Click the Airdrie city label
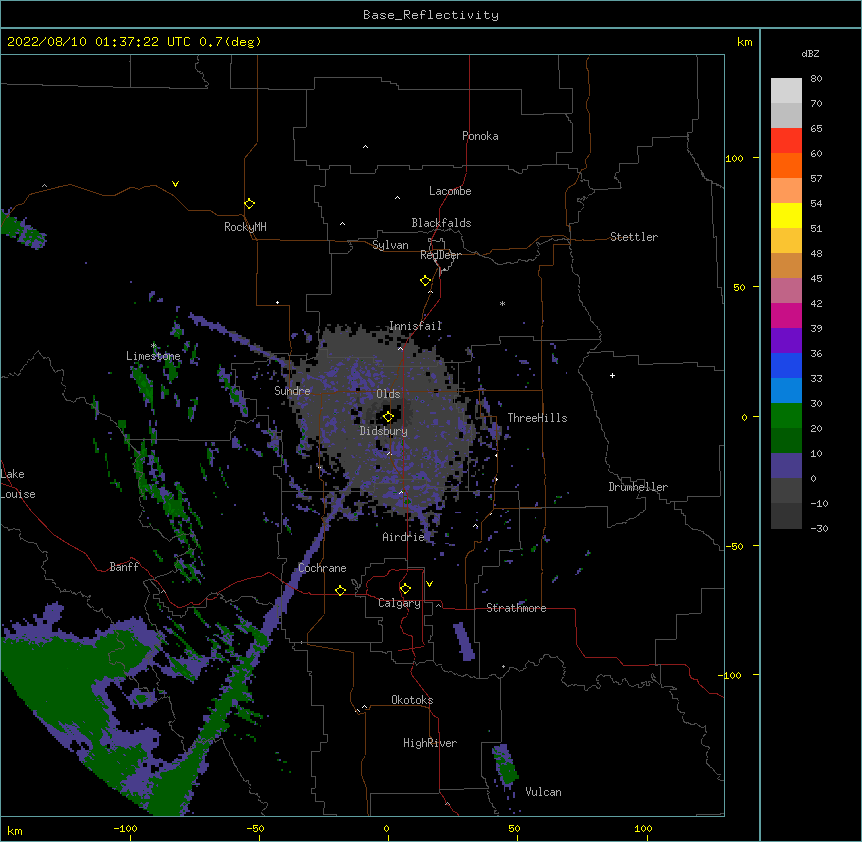Viewport: 862px width, 842px height. pos(404,537)
